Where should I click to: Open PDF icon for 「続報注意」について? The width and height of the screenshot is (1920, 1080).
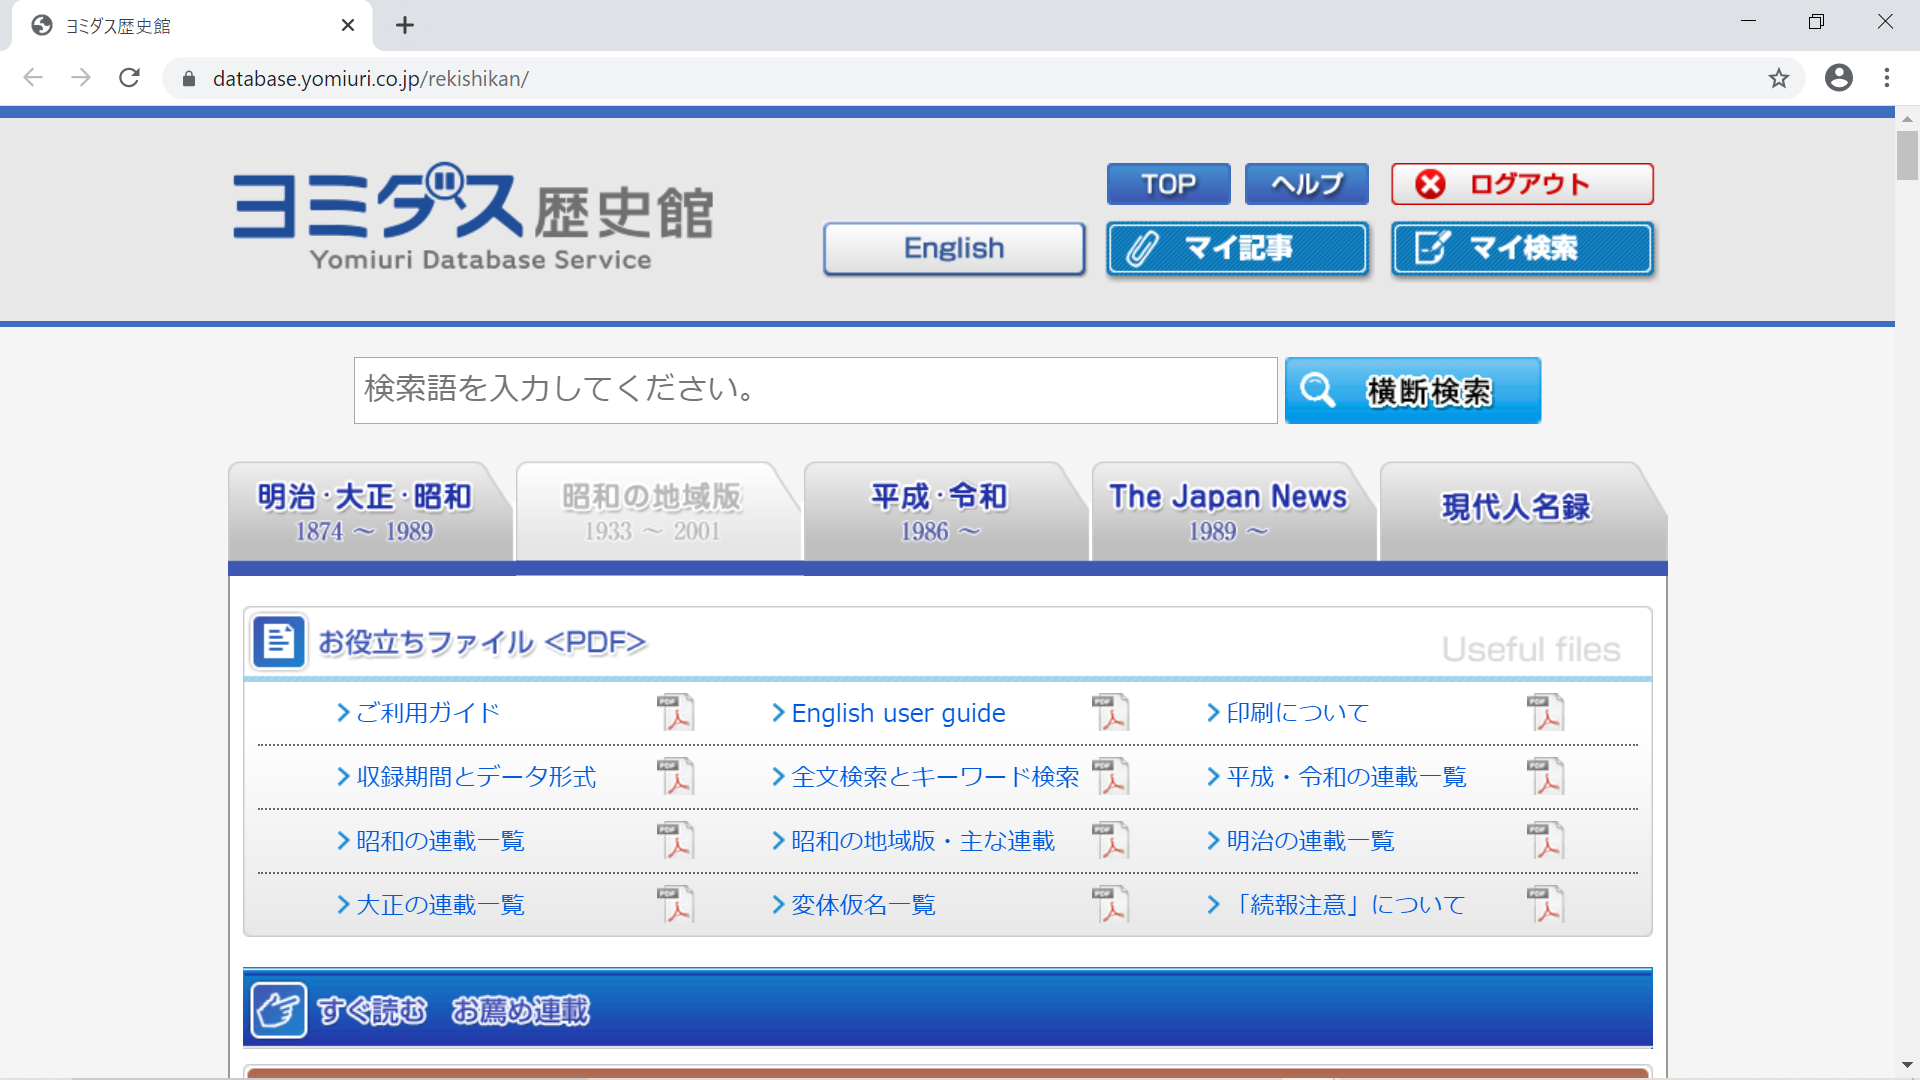[x=1545, y=904]
